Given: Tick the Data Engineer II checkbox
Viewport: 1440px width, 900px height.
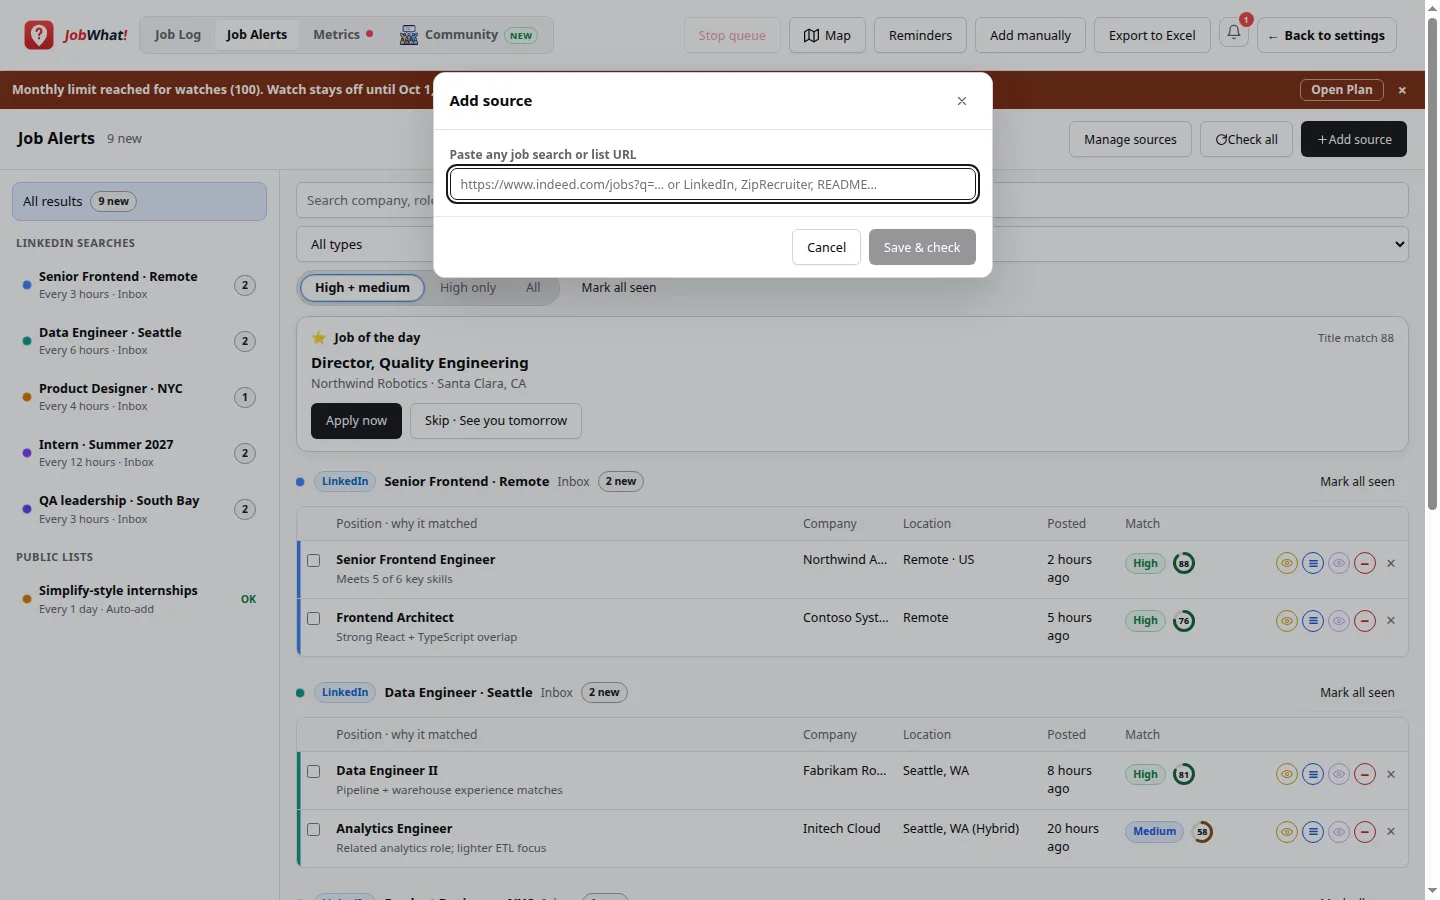Looking at the screenshot, I should [313, 772].
